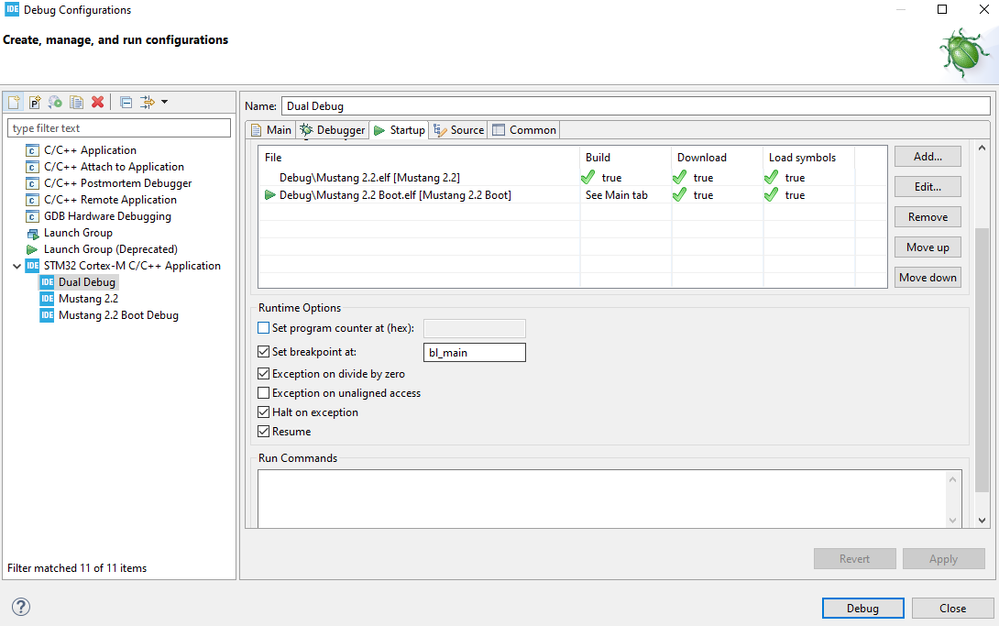Screen dimensions: 999x626
Task: Click the Set breakpoint at bl_main field
Action: [475, 352]
